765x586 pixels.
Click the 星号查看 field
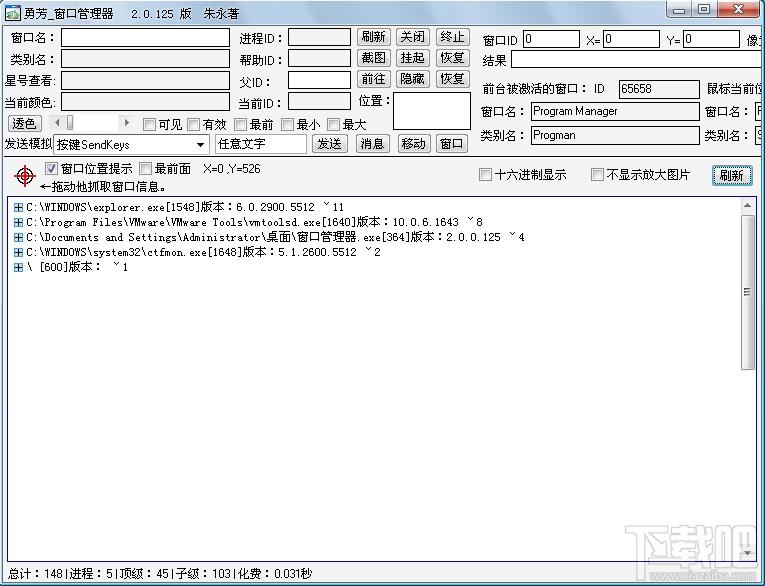pyautogui.click(x=145, y=81)
